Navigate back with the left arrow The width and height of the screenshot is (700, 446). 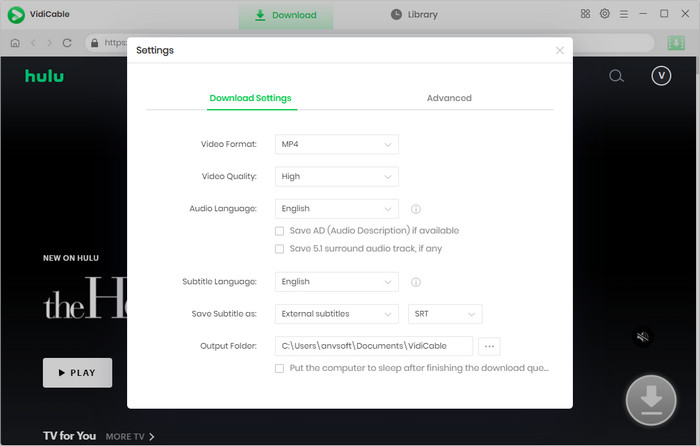pos(33,43)
